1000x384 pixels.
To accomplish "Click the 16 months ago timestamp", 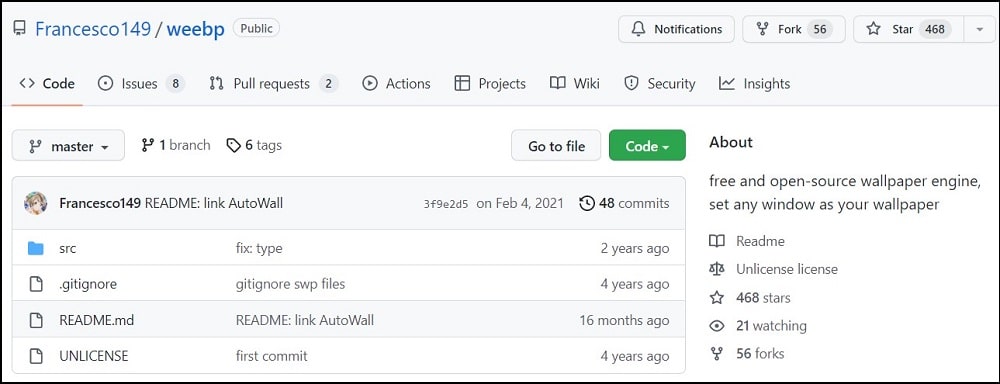I will pos(624,320).
